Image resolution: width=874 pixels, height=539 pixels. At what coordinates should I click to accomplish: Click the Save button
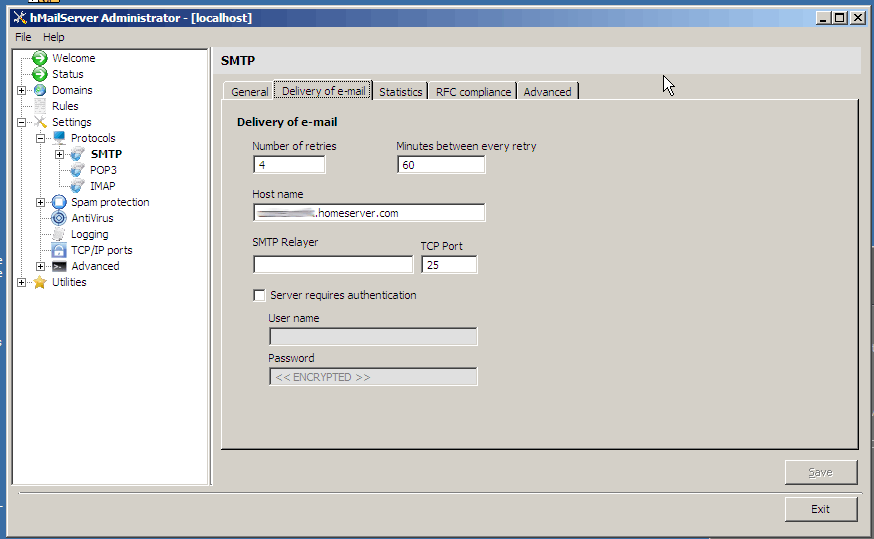(x=820, y=473)
